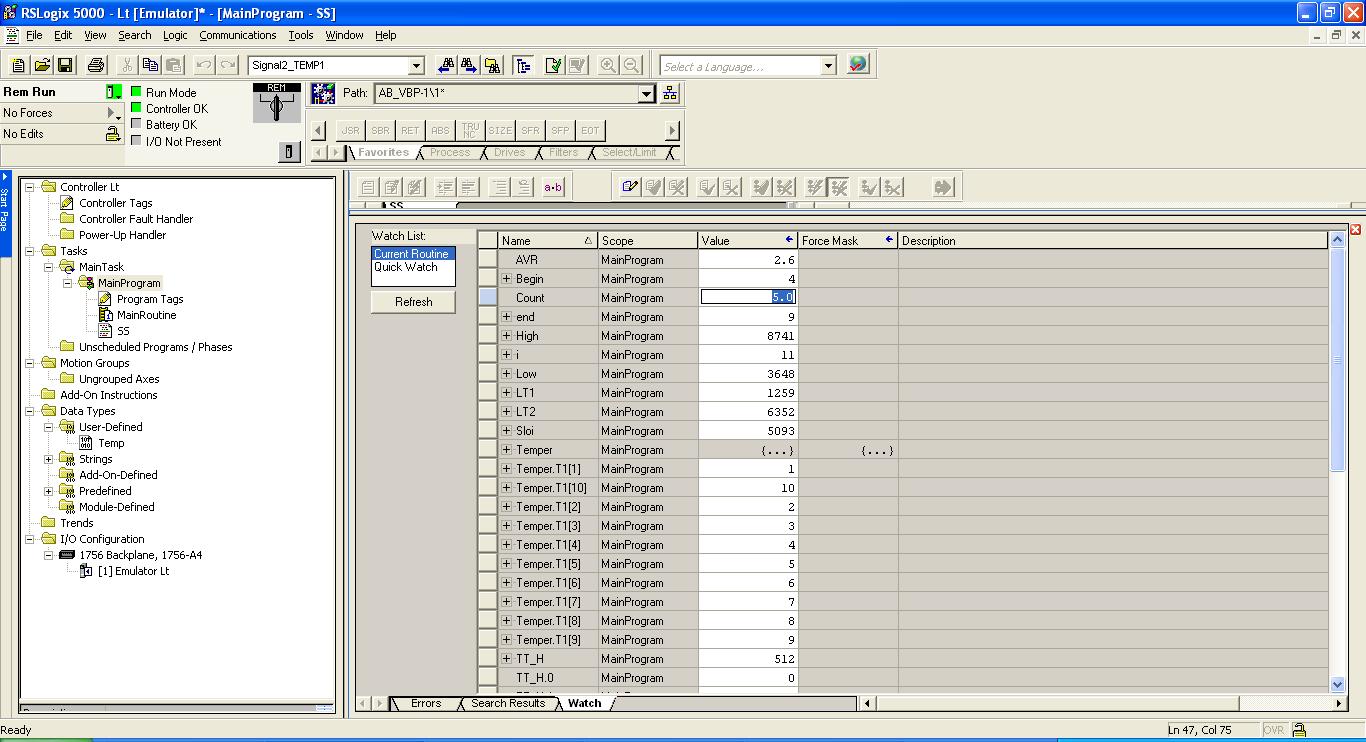Open the Communications menu
Screen dimensions: 1366x742
238,35
